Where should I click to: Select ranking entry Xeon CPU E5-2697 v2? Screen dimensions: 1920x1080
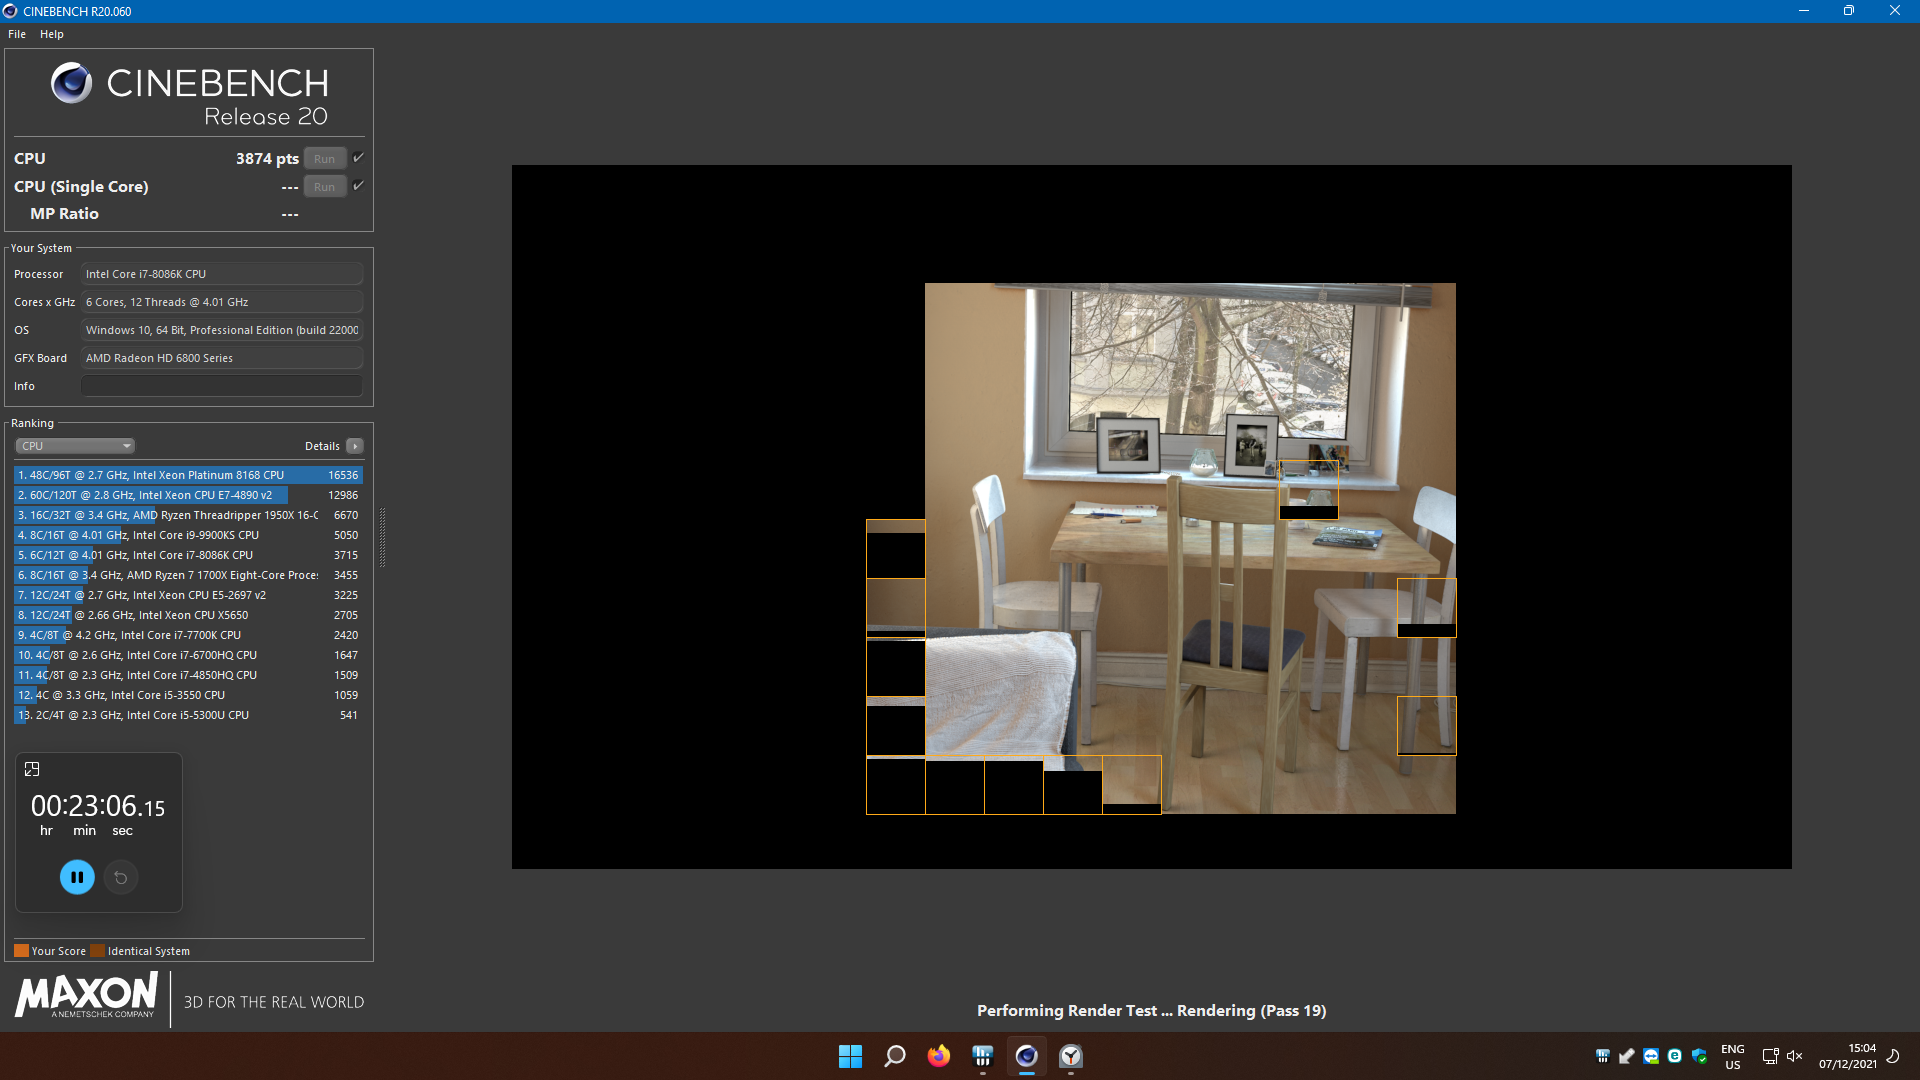coord(188,595)
